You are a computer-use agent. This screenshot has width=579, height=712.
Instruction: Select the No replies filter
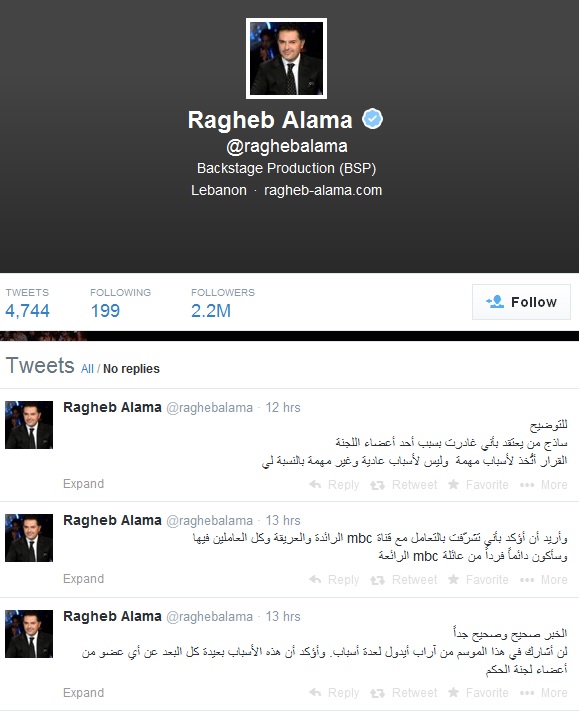coord(131,369)
